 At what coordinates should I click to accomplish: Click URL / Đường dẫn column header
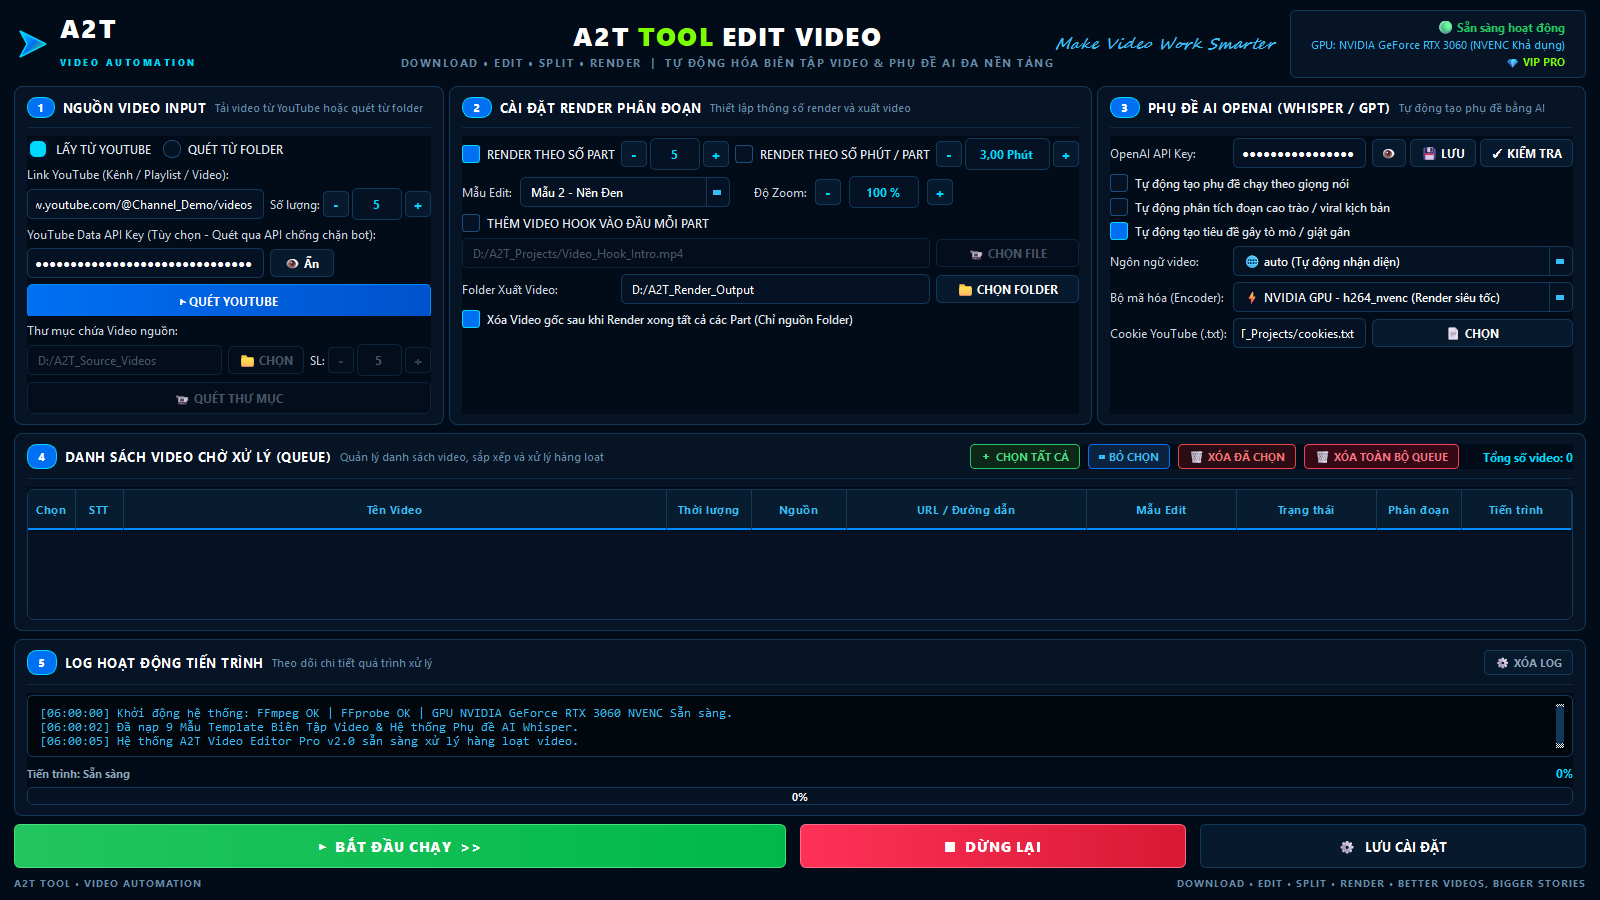(966, 510)
